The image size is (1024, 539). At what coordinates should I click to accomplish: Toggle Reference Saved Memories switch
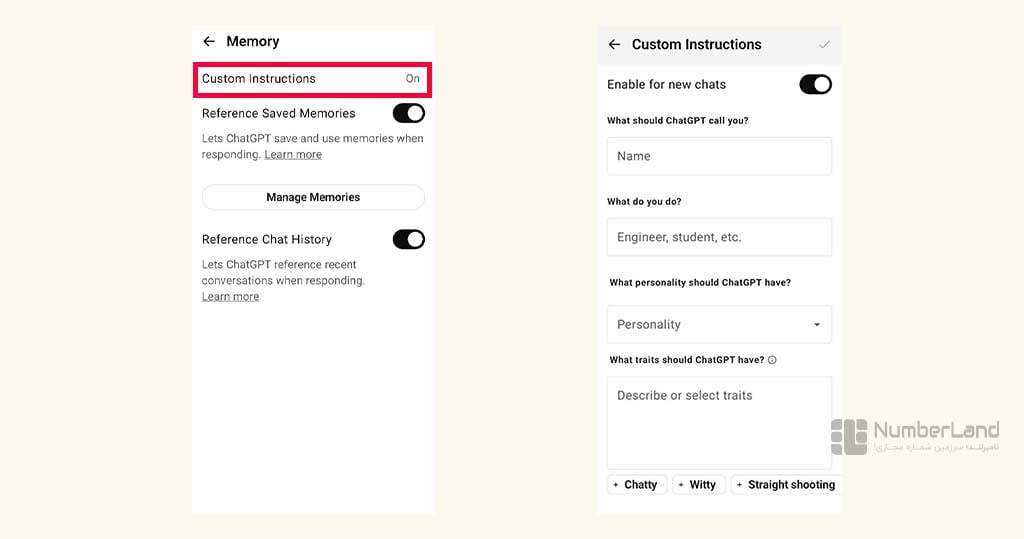click(409, 113)
